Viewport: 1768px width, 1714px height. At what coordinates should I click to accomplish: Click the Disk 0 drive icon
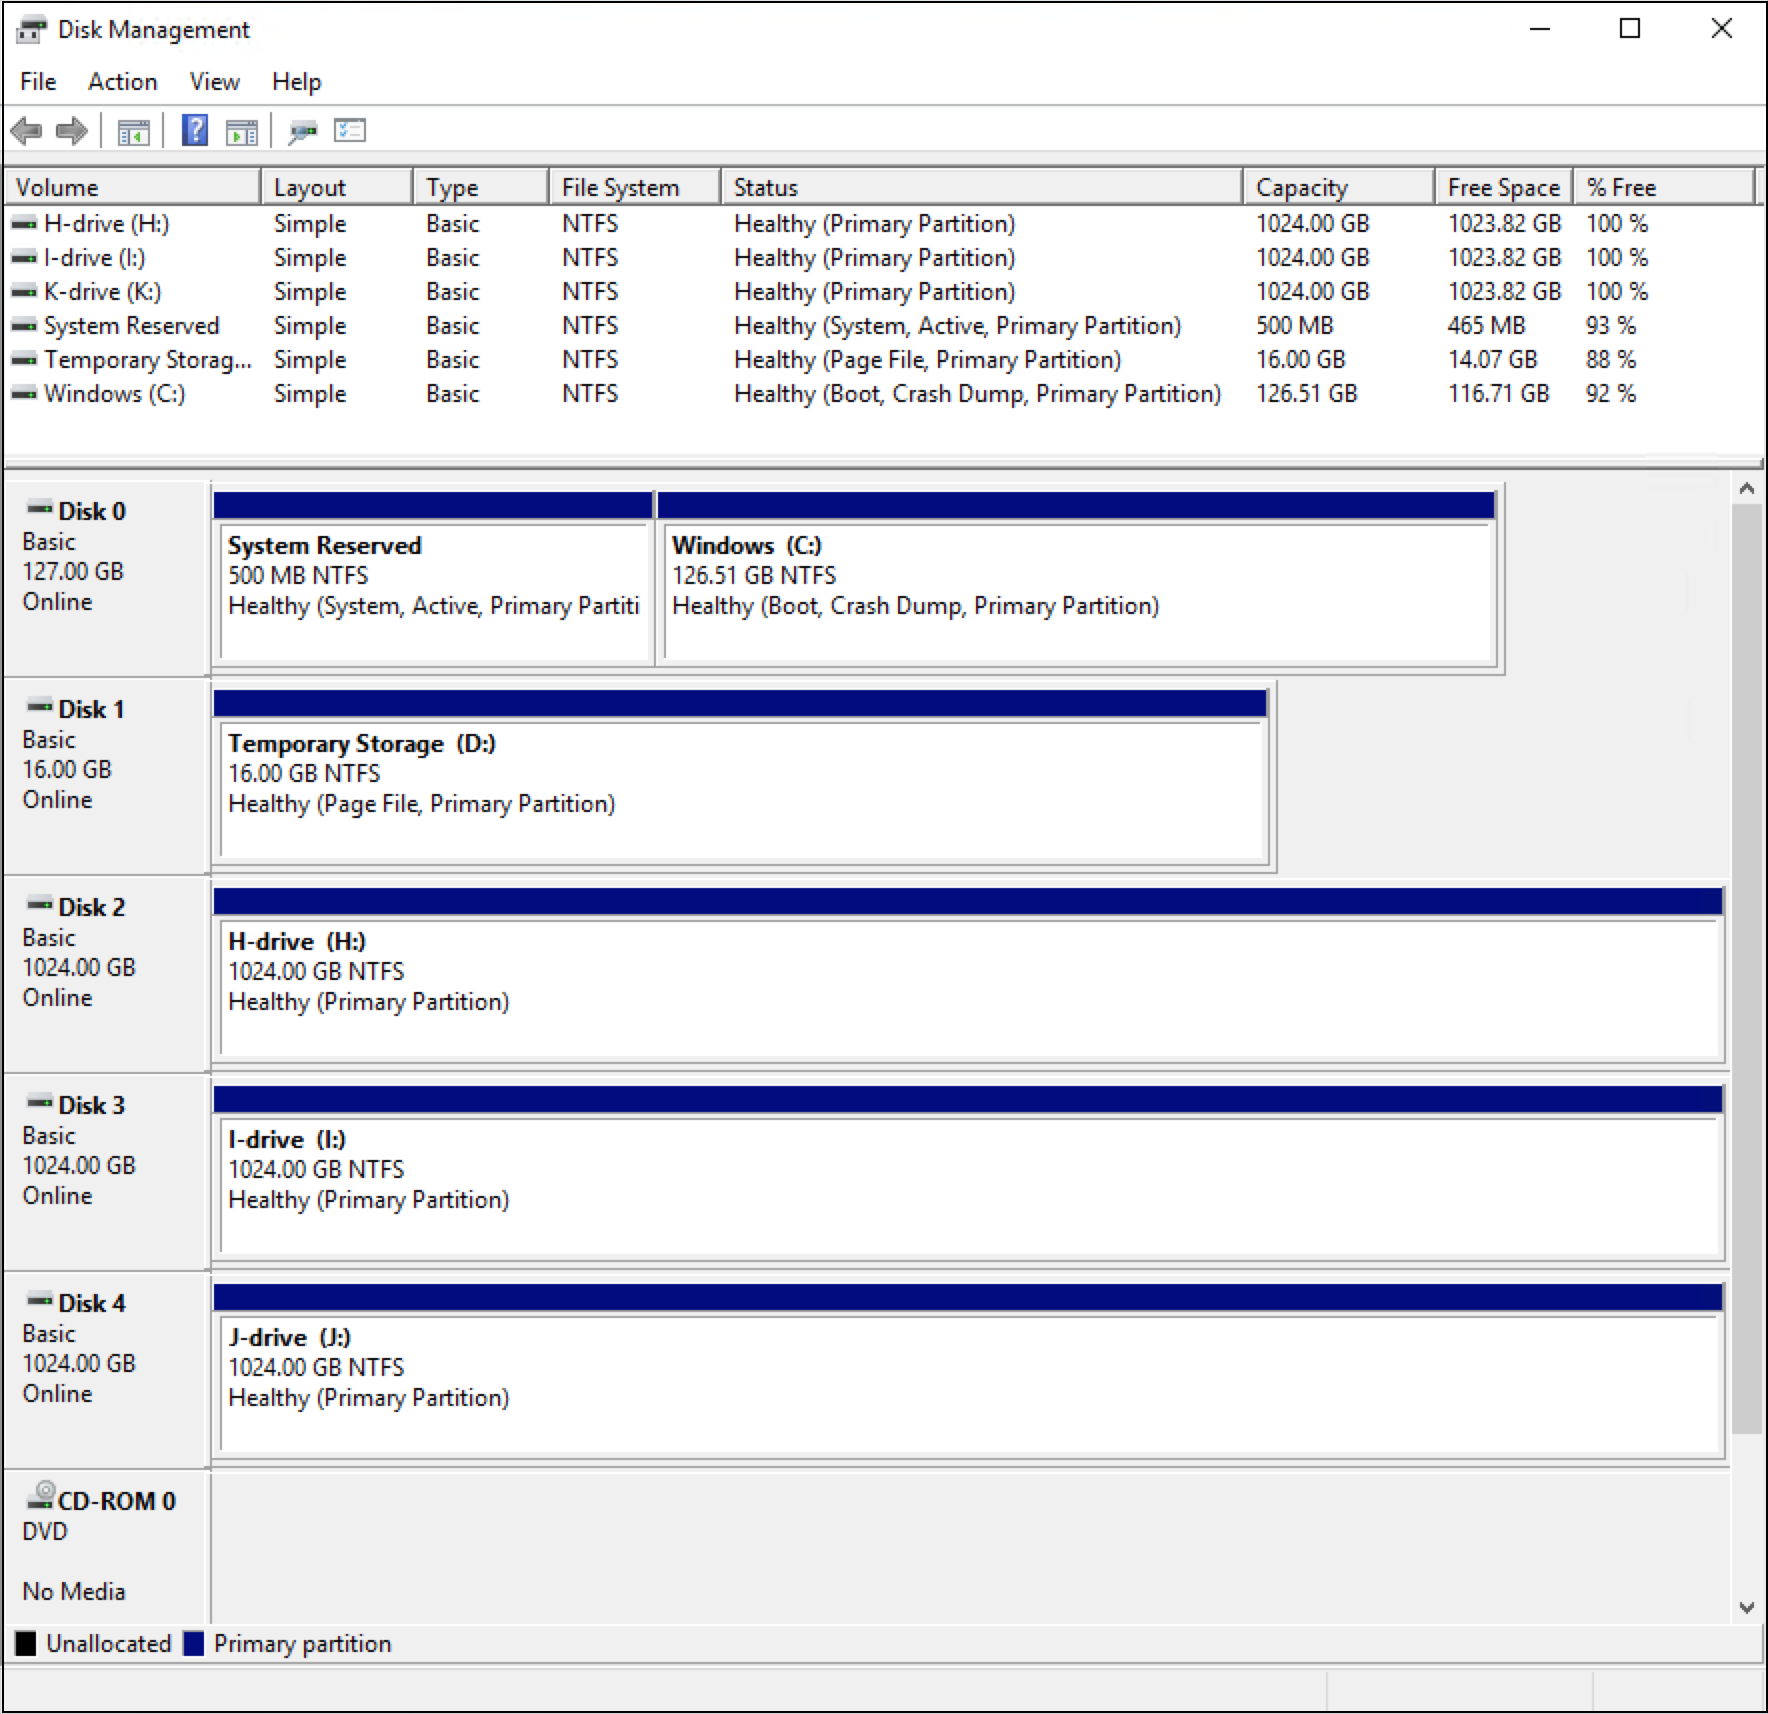click(40, 508)
